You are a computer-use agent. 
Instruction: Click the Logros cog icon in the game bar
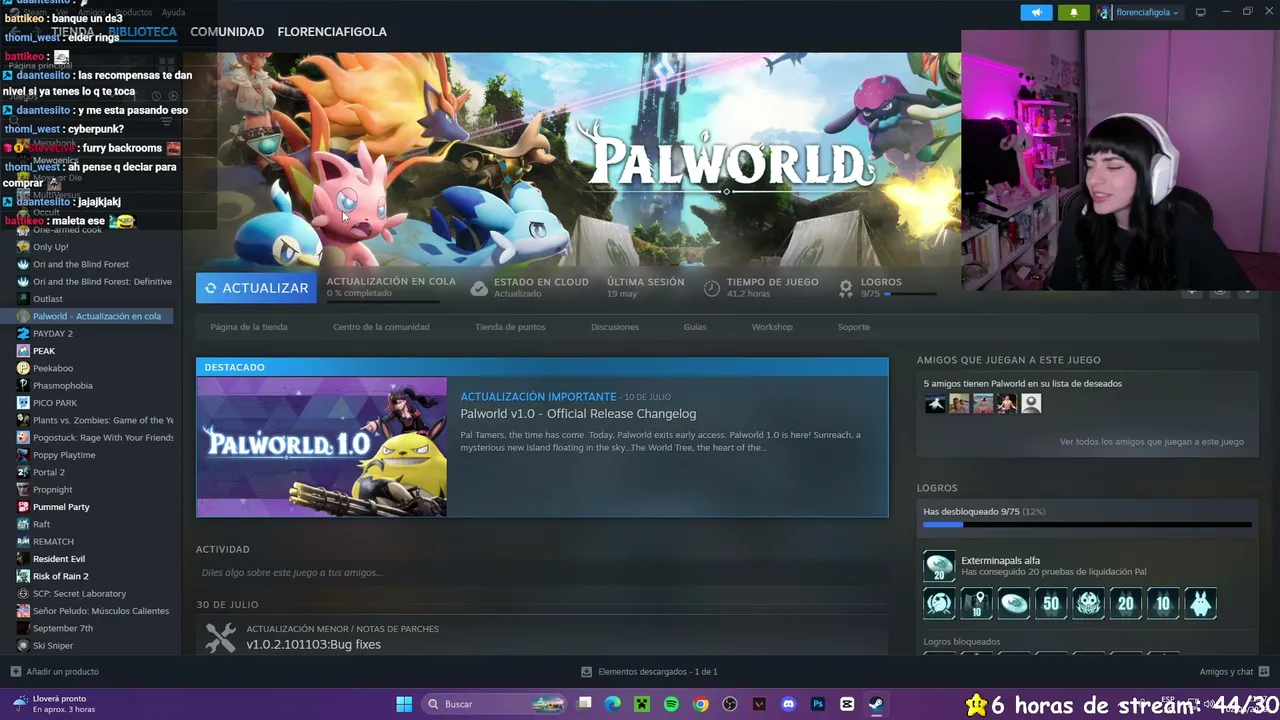click(x=846, y=288)
